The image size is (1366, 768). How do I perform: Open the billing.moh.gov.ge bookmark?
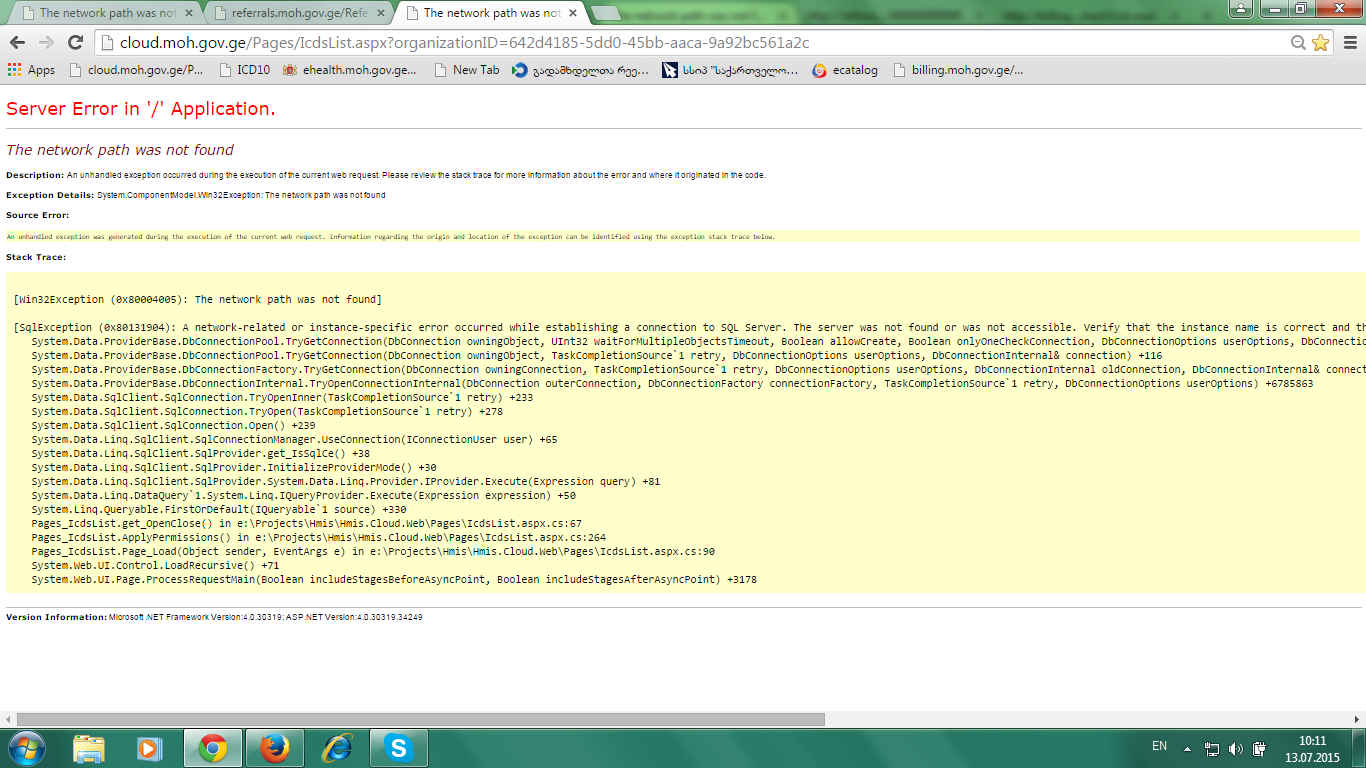pos(958,70)
